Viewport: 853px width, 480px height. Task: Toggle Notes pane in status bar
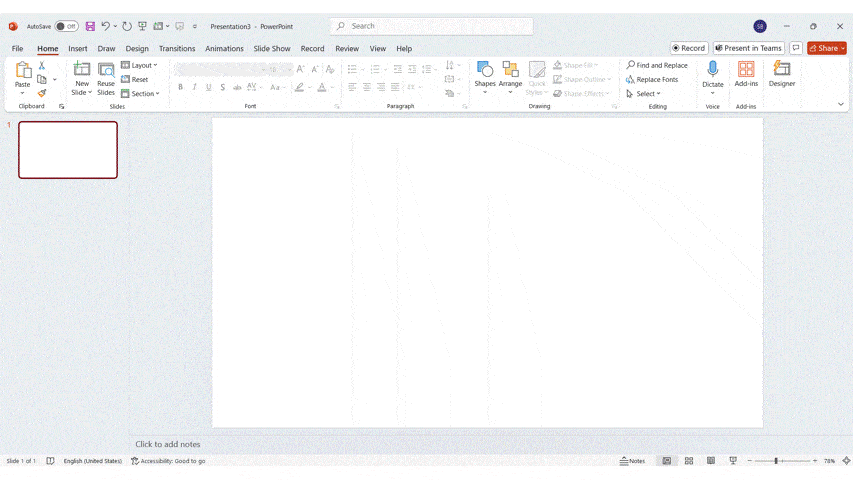632,461
